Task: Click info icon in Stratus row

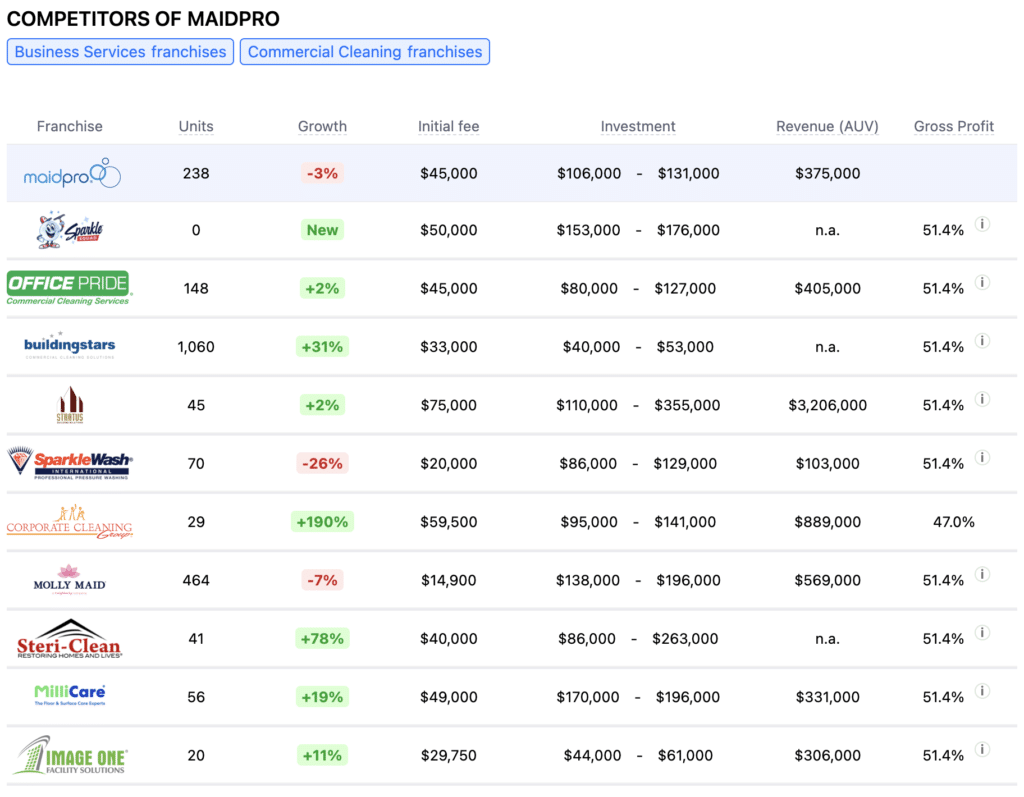Action: pos(982,399)
